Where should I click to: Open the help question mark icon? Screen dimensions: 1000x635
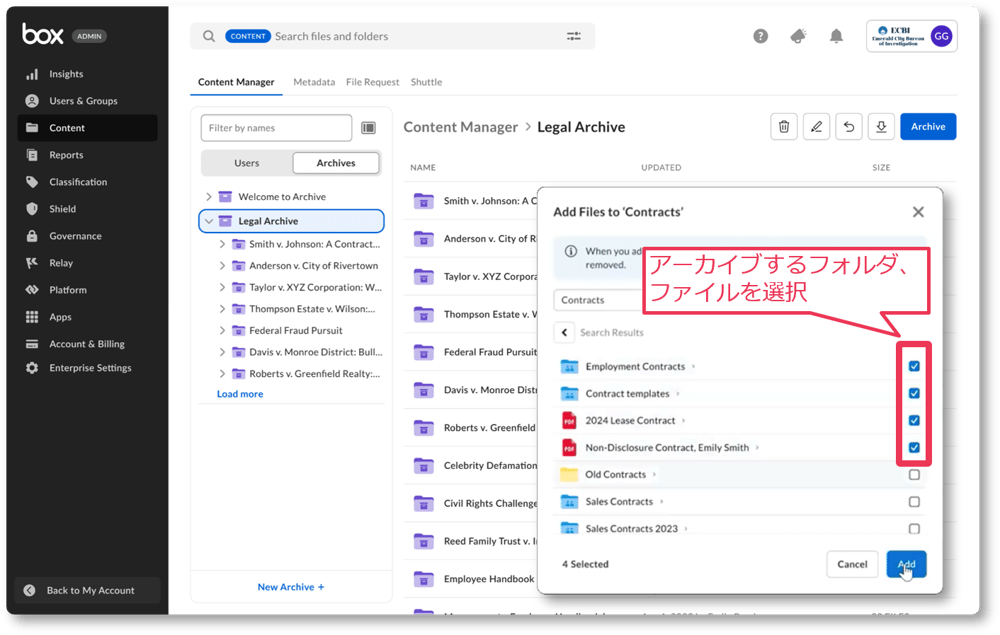point(760,35)
